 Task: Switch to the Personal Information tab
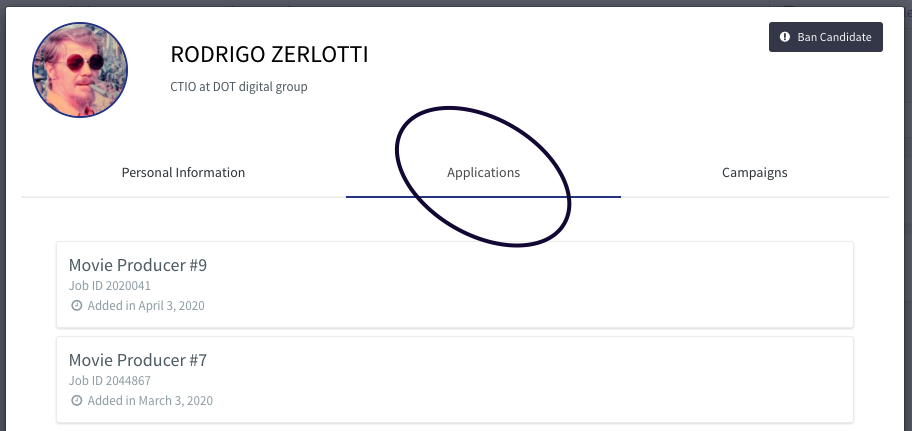click(x=183, y=173)
